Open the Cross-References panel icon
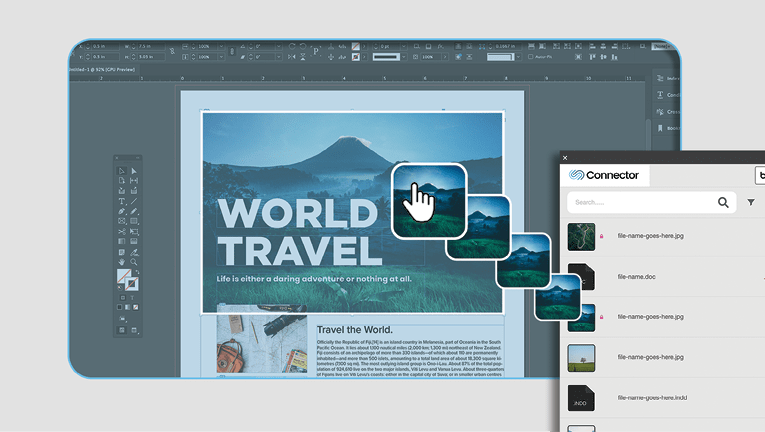 coord(661,111)
